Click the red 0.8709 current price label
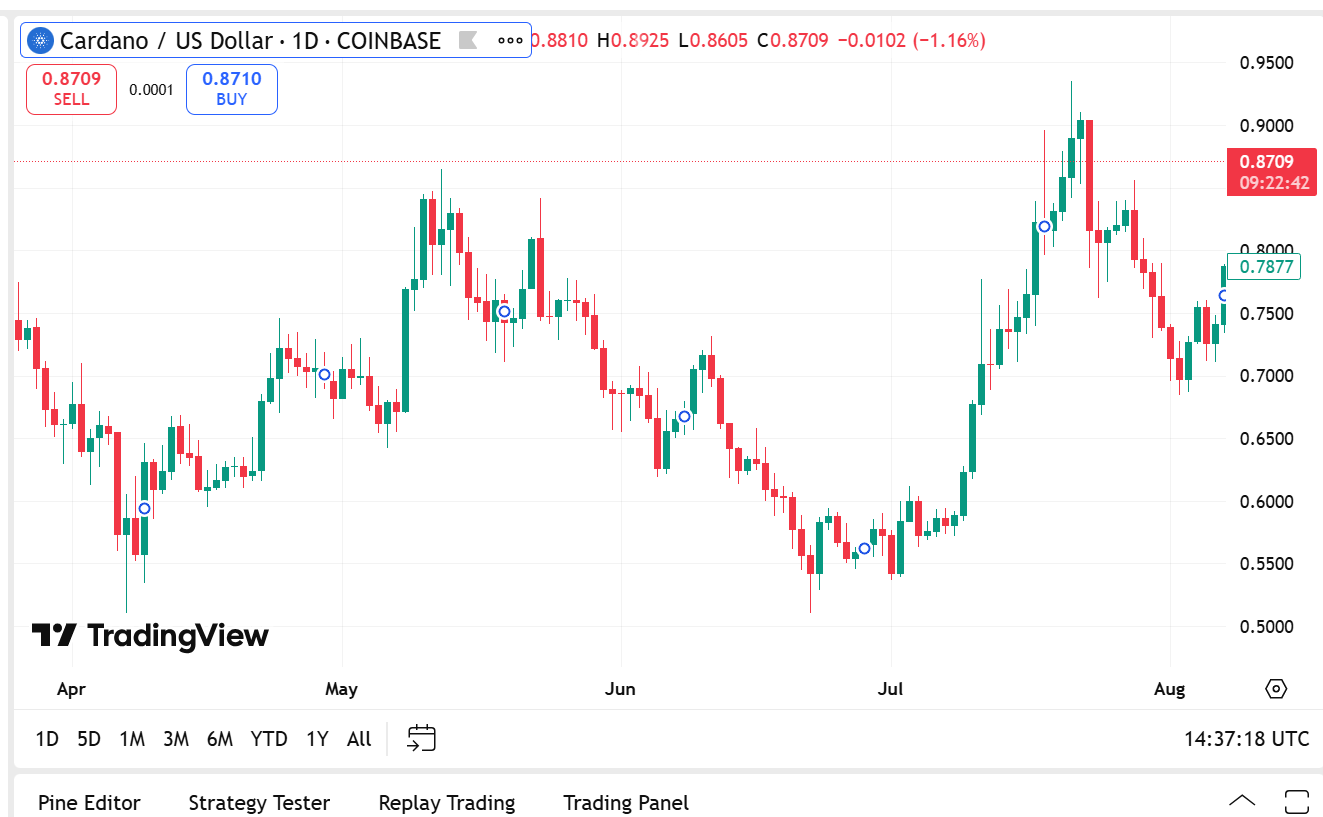This screenshot has width=1323, height=817. click(x=1271, y=171)
